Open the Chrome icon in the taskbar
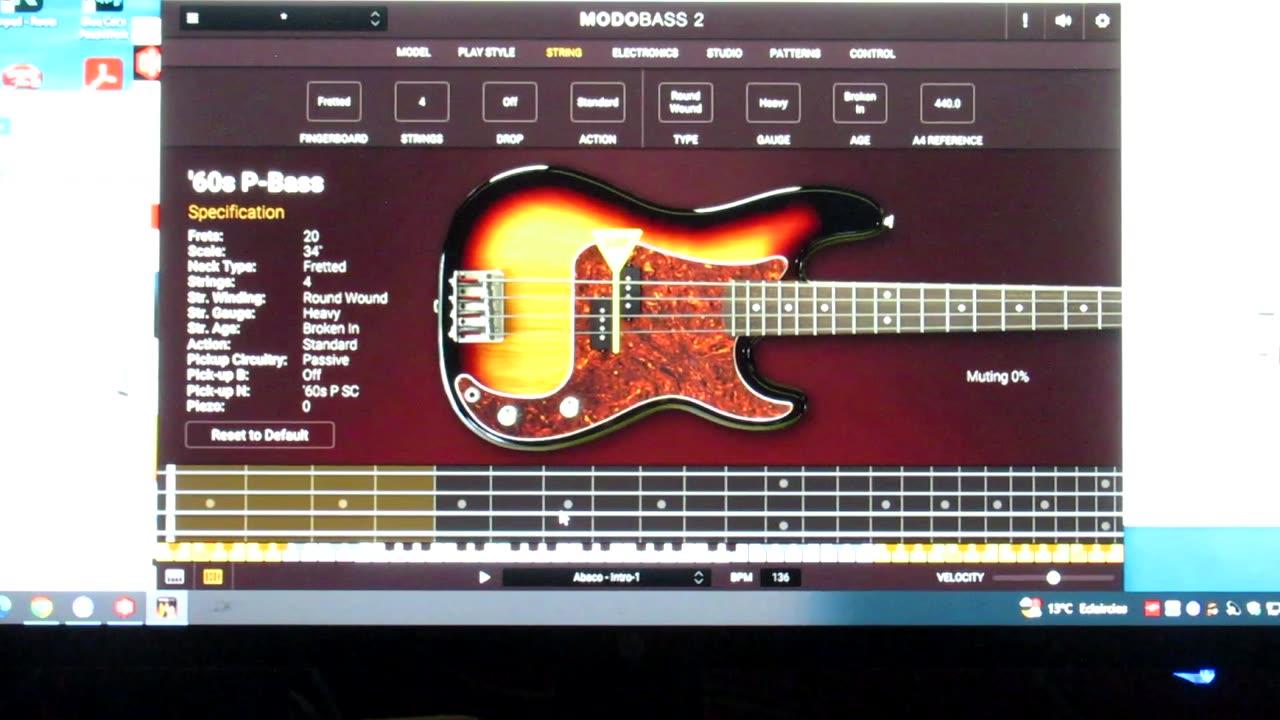The width and height of the screenshot is (1280, 720). [41, 607]
